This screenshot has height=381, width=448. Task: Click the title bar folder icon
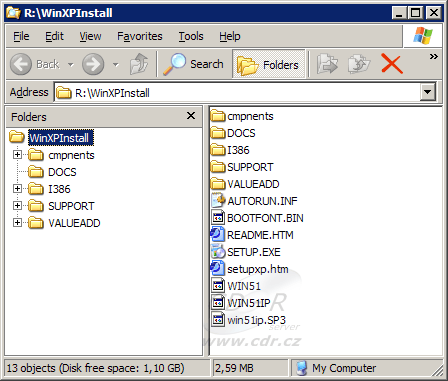tap(13, 13)
